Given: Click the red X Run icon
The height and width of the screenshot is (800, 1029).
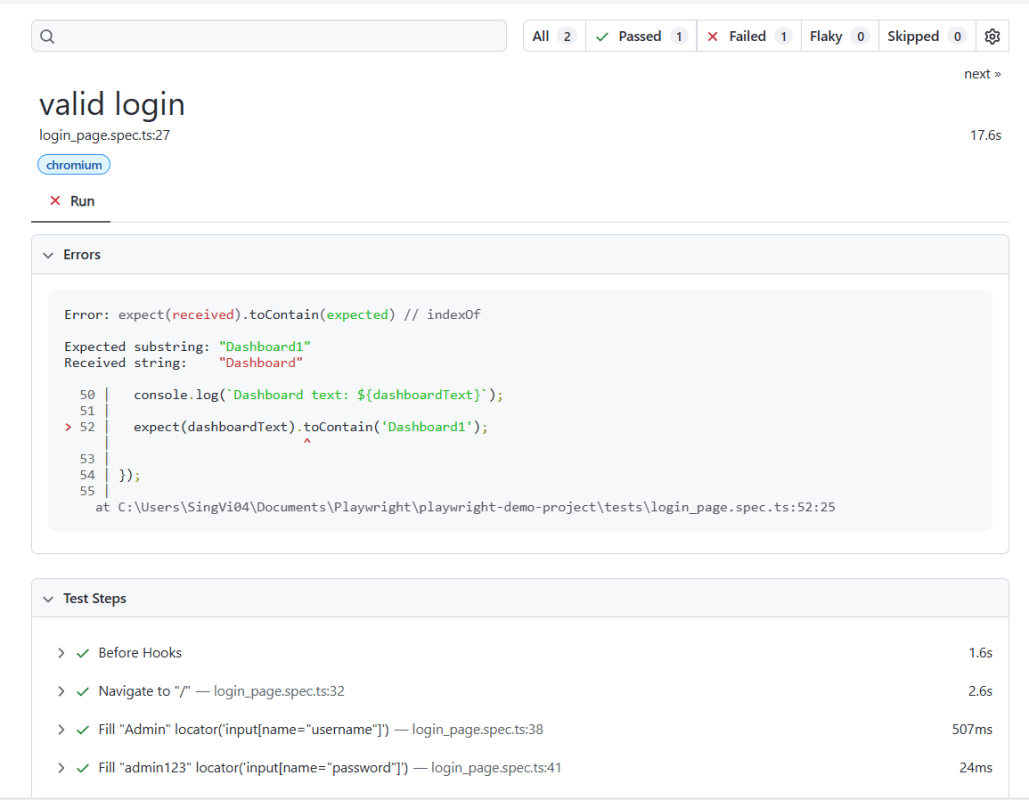Looking at the screenshot, I should [x=55, y=201].
